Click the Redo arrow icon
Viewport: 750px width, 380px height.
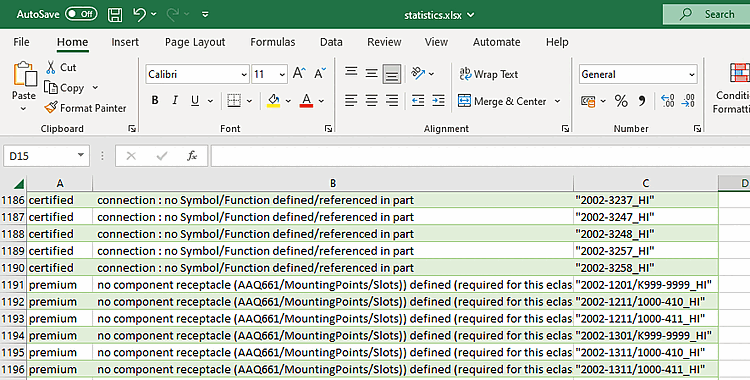pyautogui.click(x=172, y=14)
